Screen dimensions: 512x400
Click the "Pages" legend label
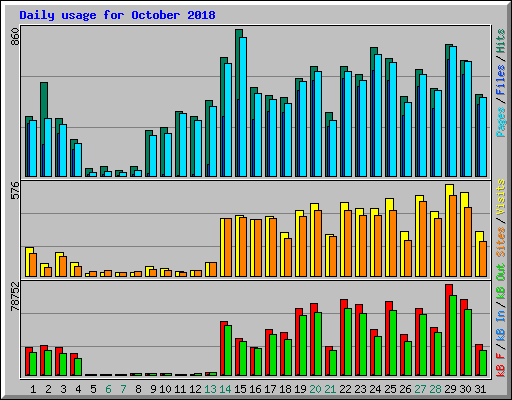pos(501,122)
